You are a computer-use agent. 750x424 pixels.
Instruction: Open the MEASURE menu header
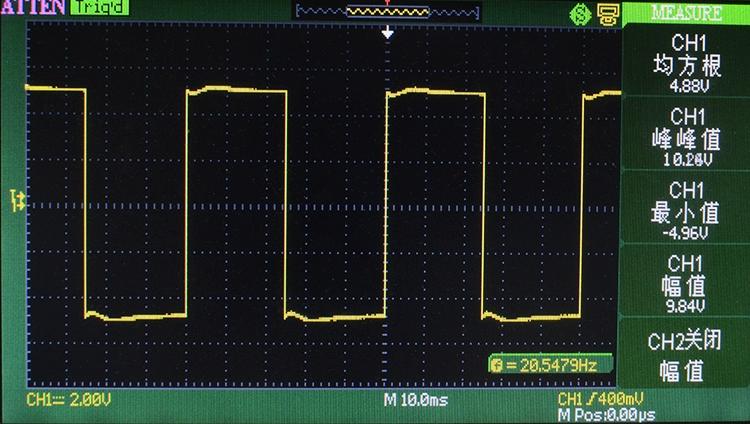[686, 13]
